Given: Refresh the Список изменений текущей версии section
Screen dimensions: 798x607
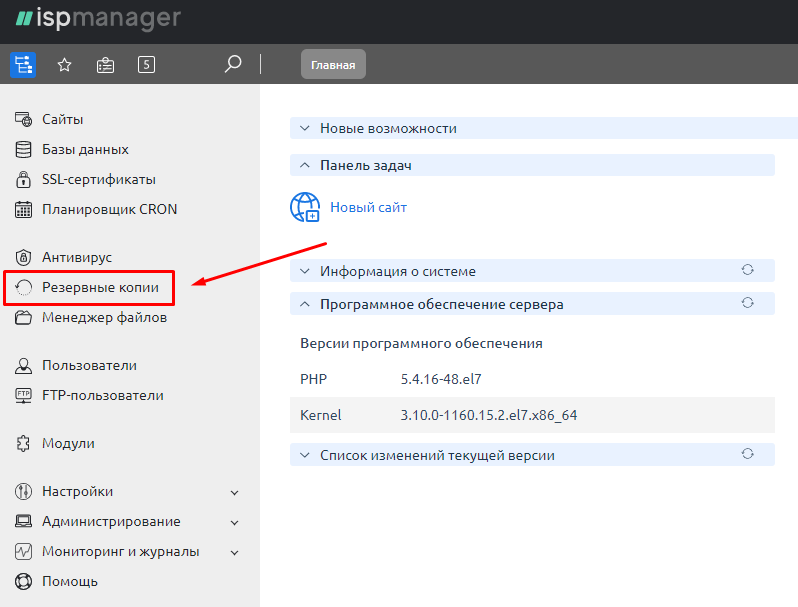Looking at the screenshot, I should tap(746, 454).
